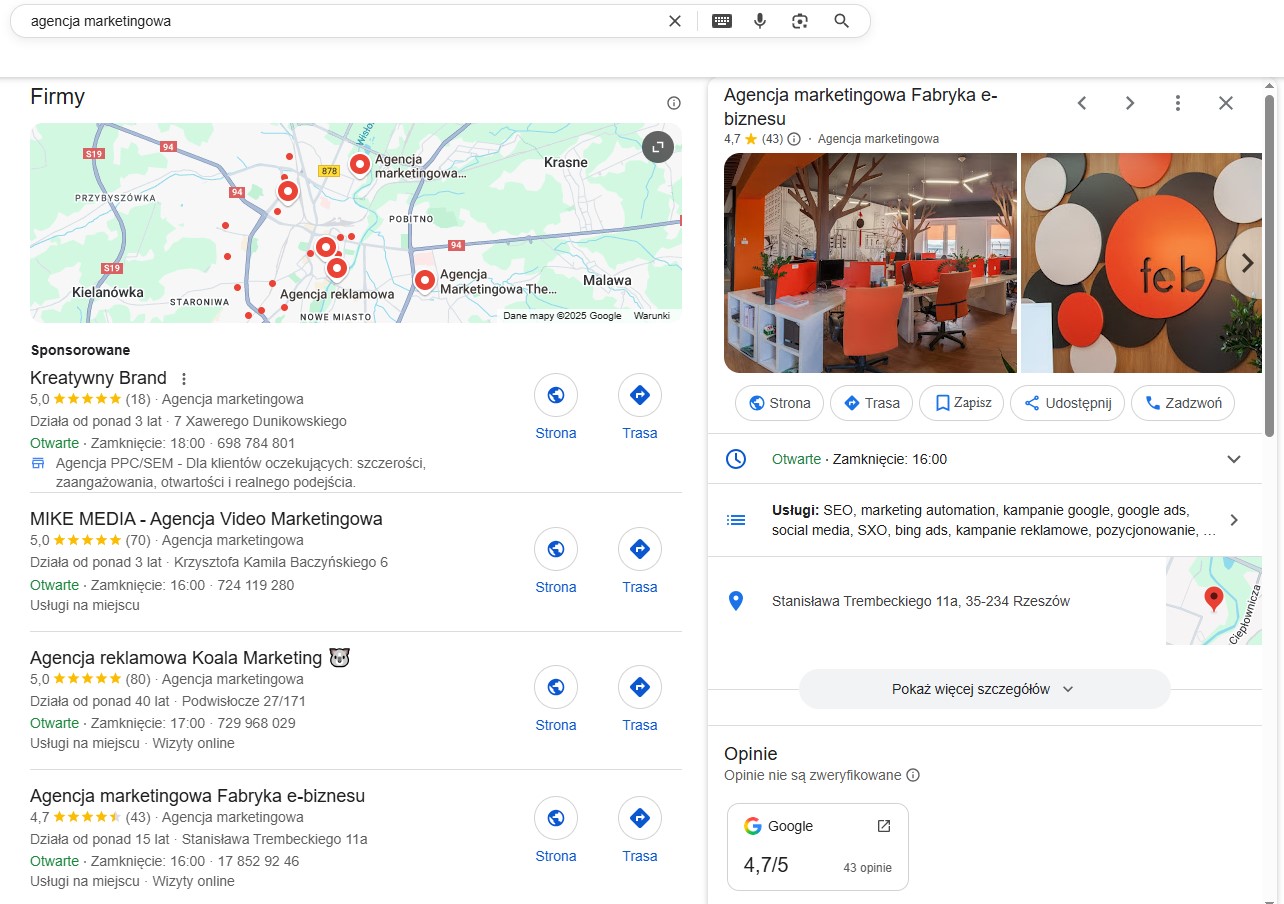Open Google reviews external link icon
The width and height of the screenshot is (1284, 904).
(884, 826)
